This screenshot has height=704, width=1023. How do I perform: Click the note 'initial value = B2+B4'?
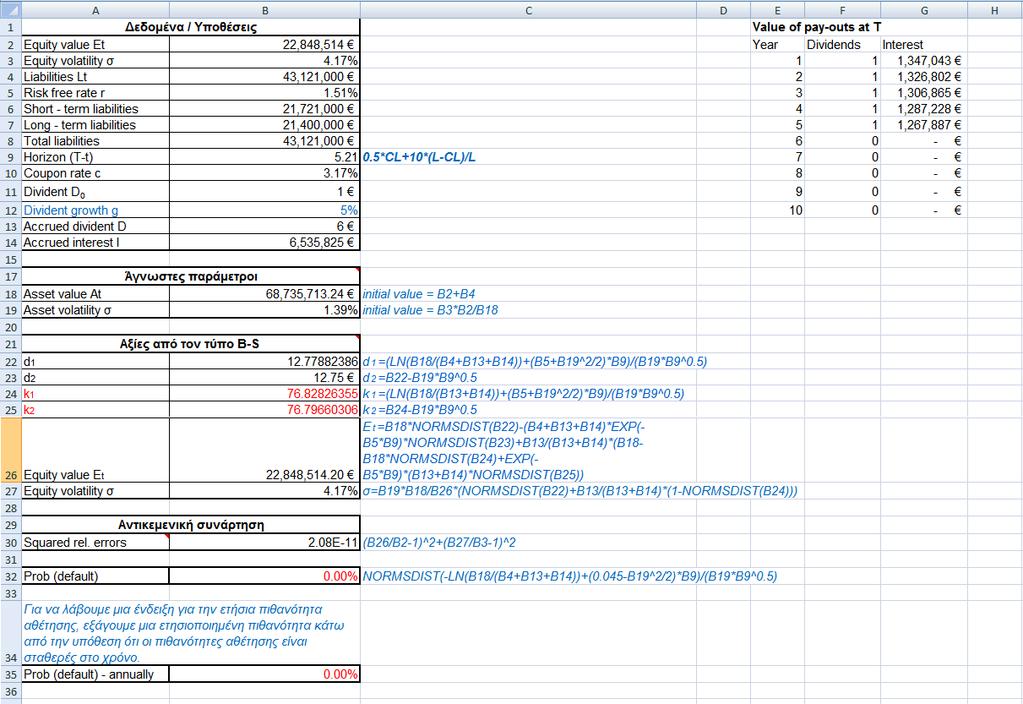tap(419, 294)
